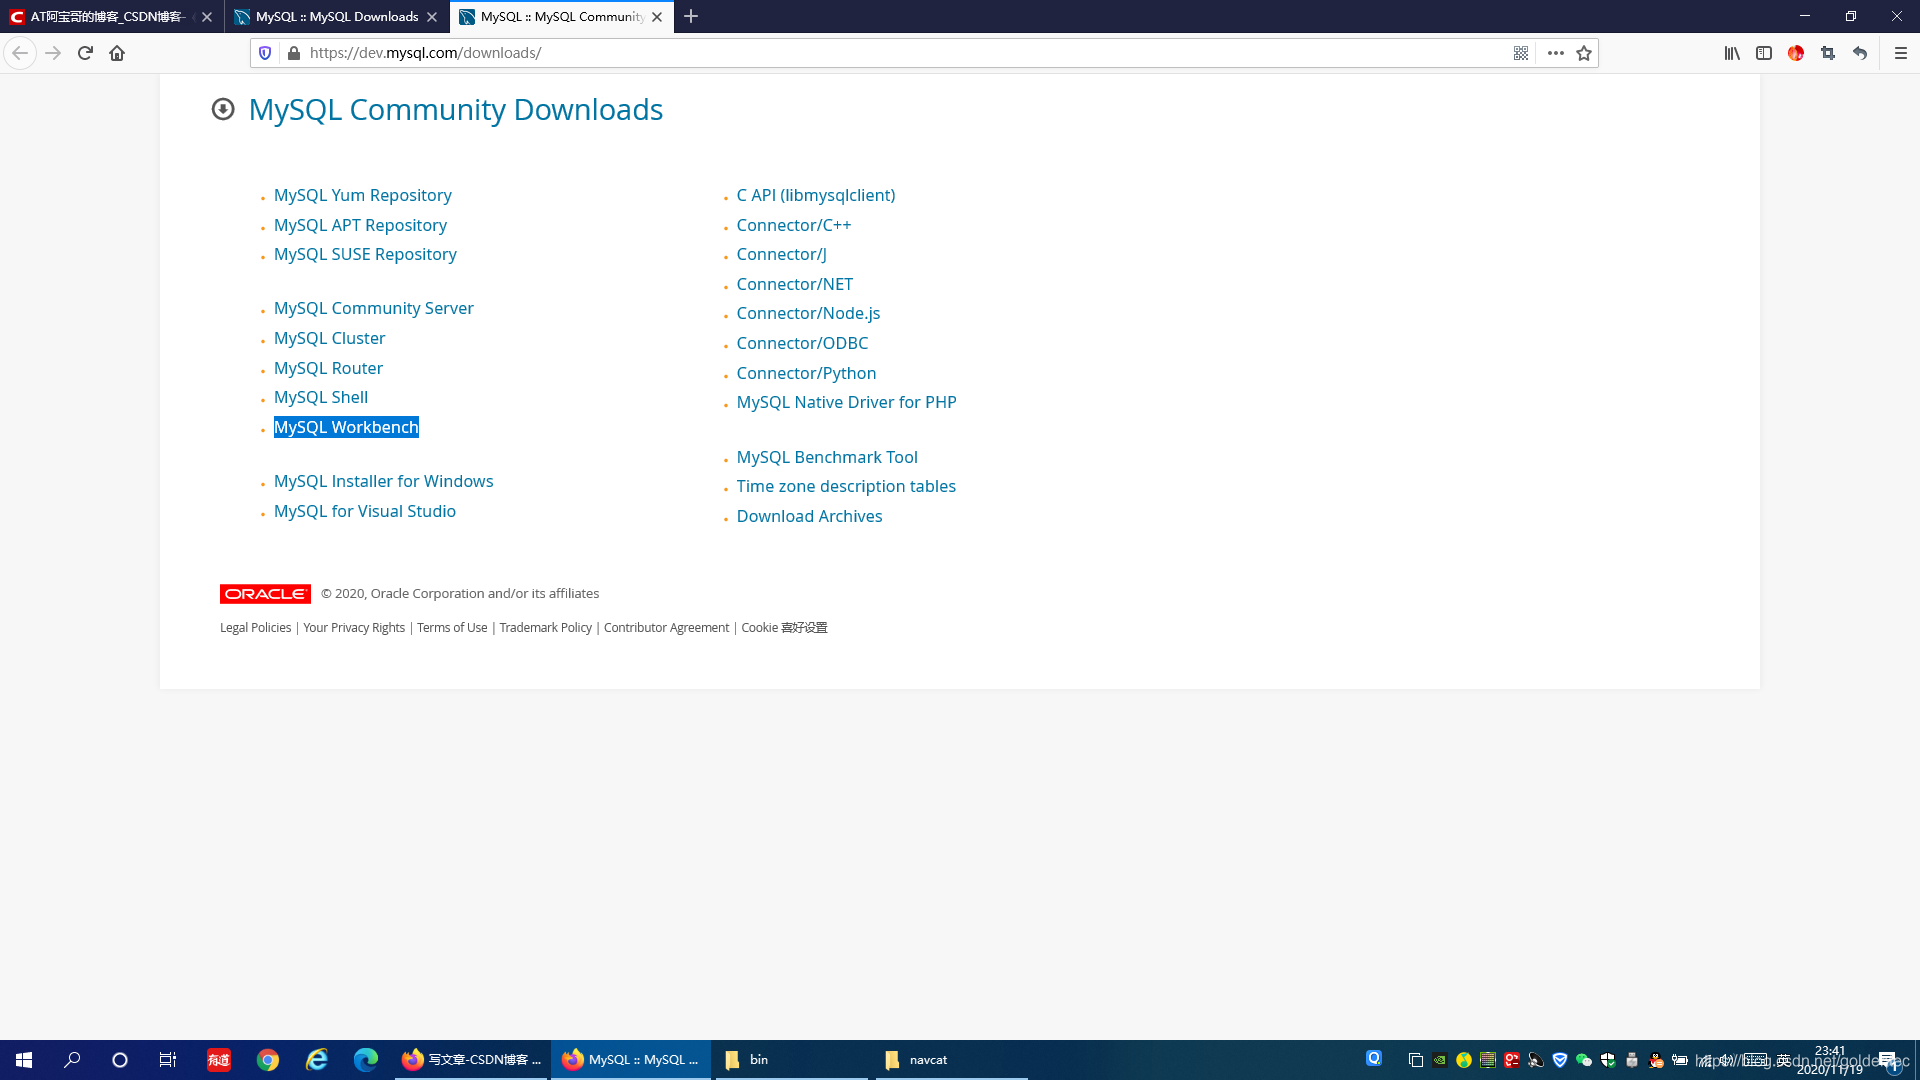The width and height of the screenshot is (1920, 1080).
Task: Open Download Archives page
Action: [x=810, y=516]
